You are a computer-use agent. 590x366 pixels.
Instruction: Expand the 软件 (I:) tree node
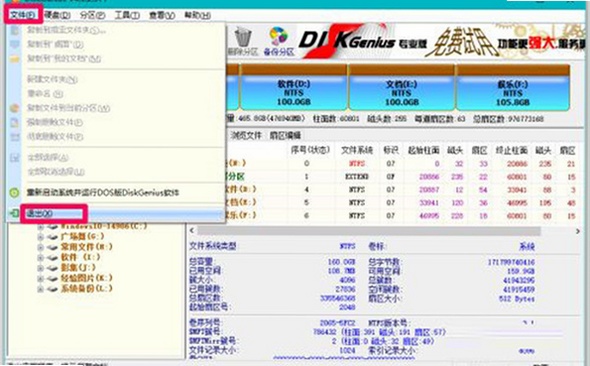(x=41, y=258)
